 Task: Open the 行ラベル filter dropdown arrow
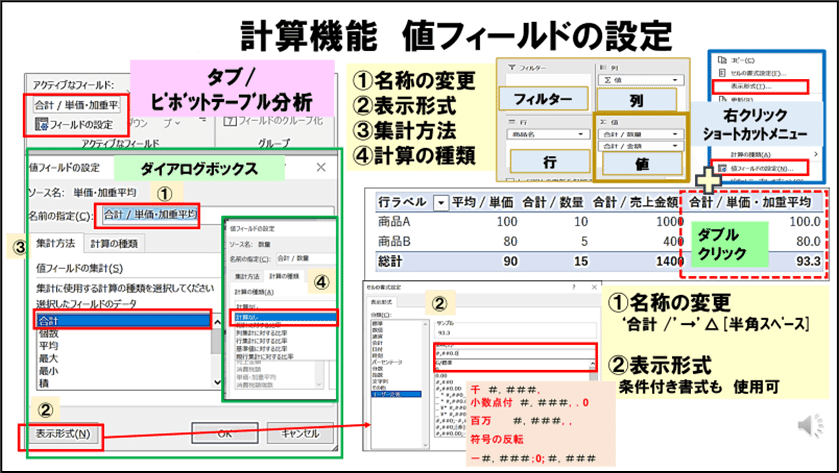(x=440, y=203)
